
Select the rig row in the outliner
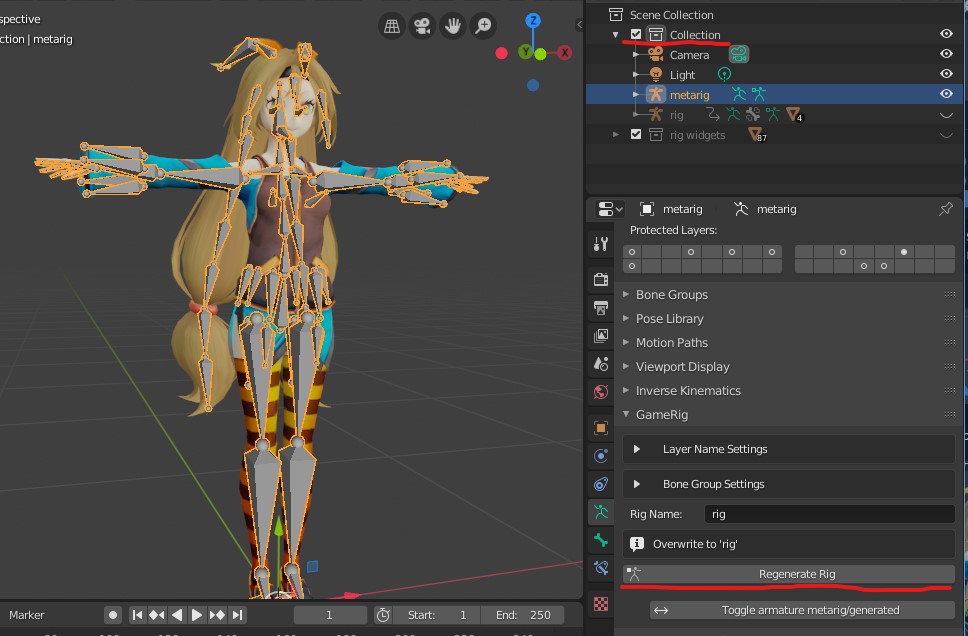tap(774, 115)
